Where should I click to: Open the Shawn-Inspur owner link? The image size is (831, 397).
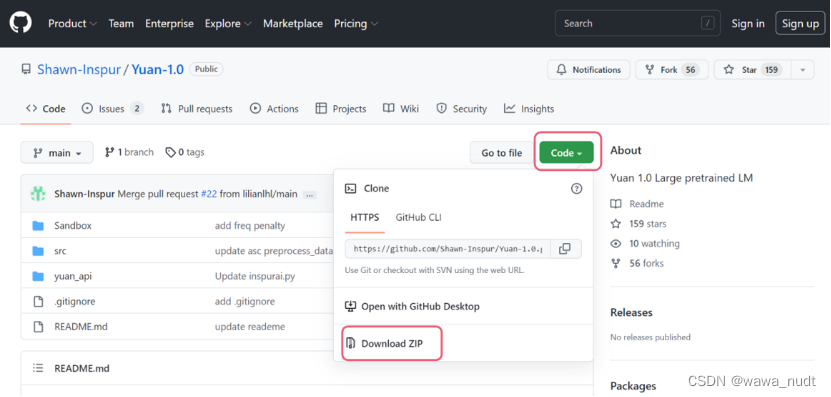tap(79, 69)
